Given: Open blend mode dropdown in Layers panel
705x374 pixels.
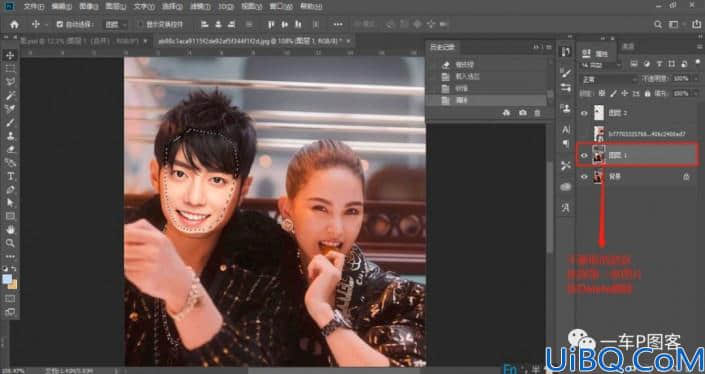Looking at the screenshot, I should pos(609,79).
